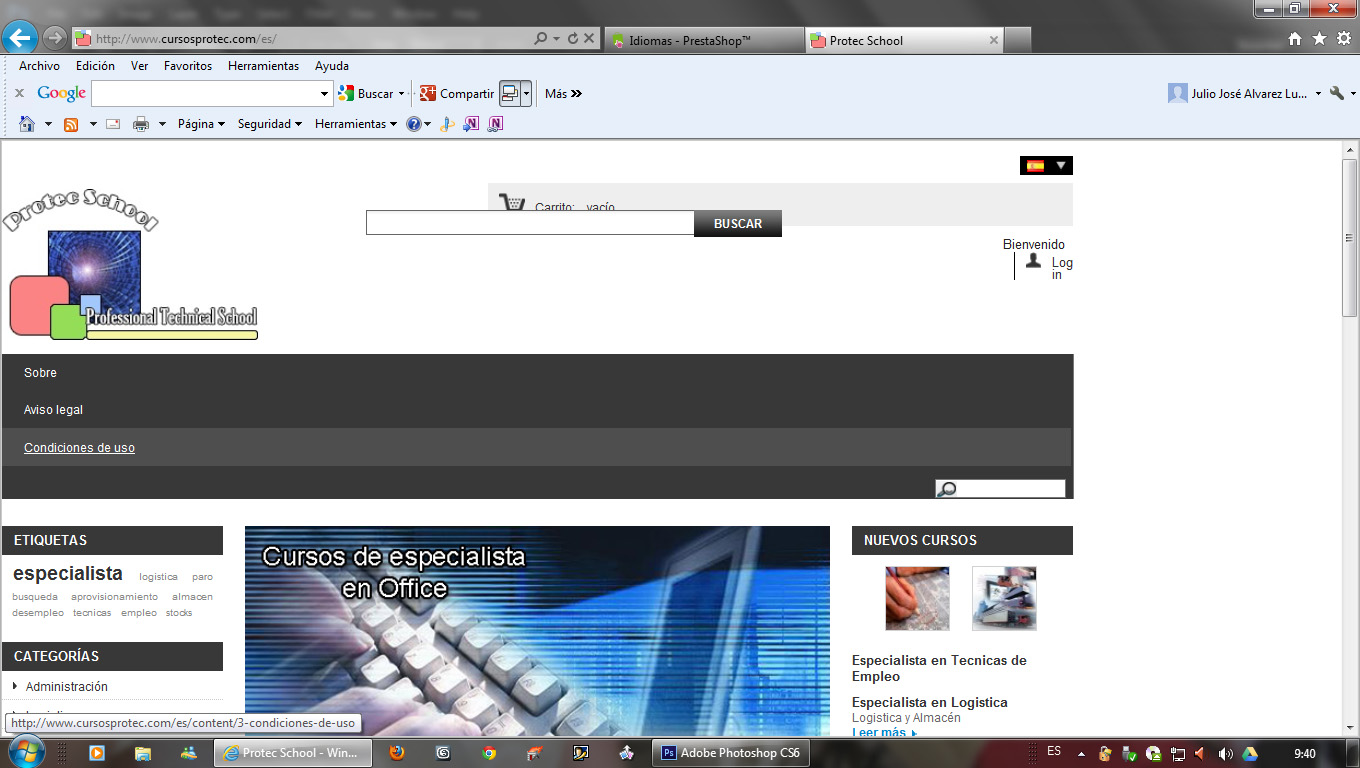Expand the Seguridad dropdown menu
Image resolution: width=1360 pixels, height=768 pixels.
[270, 124]
